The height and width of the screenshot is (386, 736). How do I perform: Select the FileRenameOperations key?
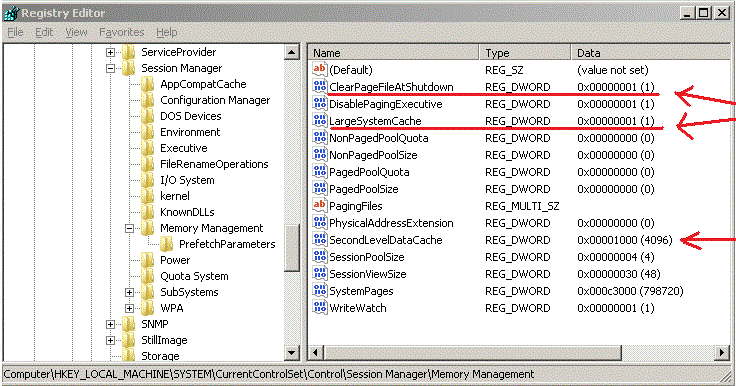[214, 164]
